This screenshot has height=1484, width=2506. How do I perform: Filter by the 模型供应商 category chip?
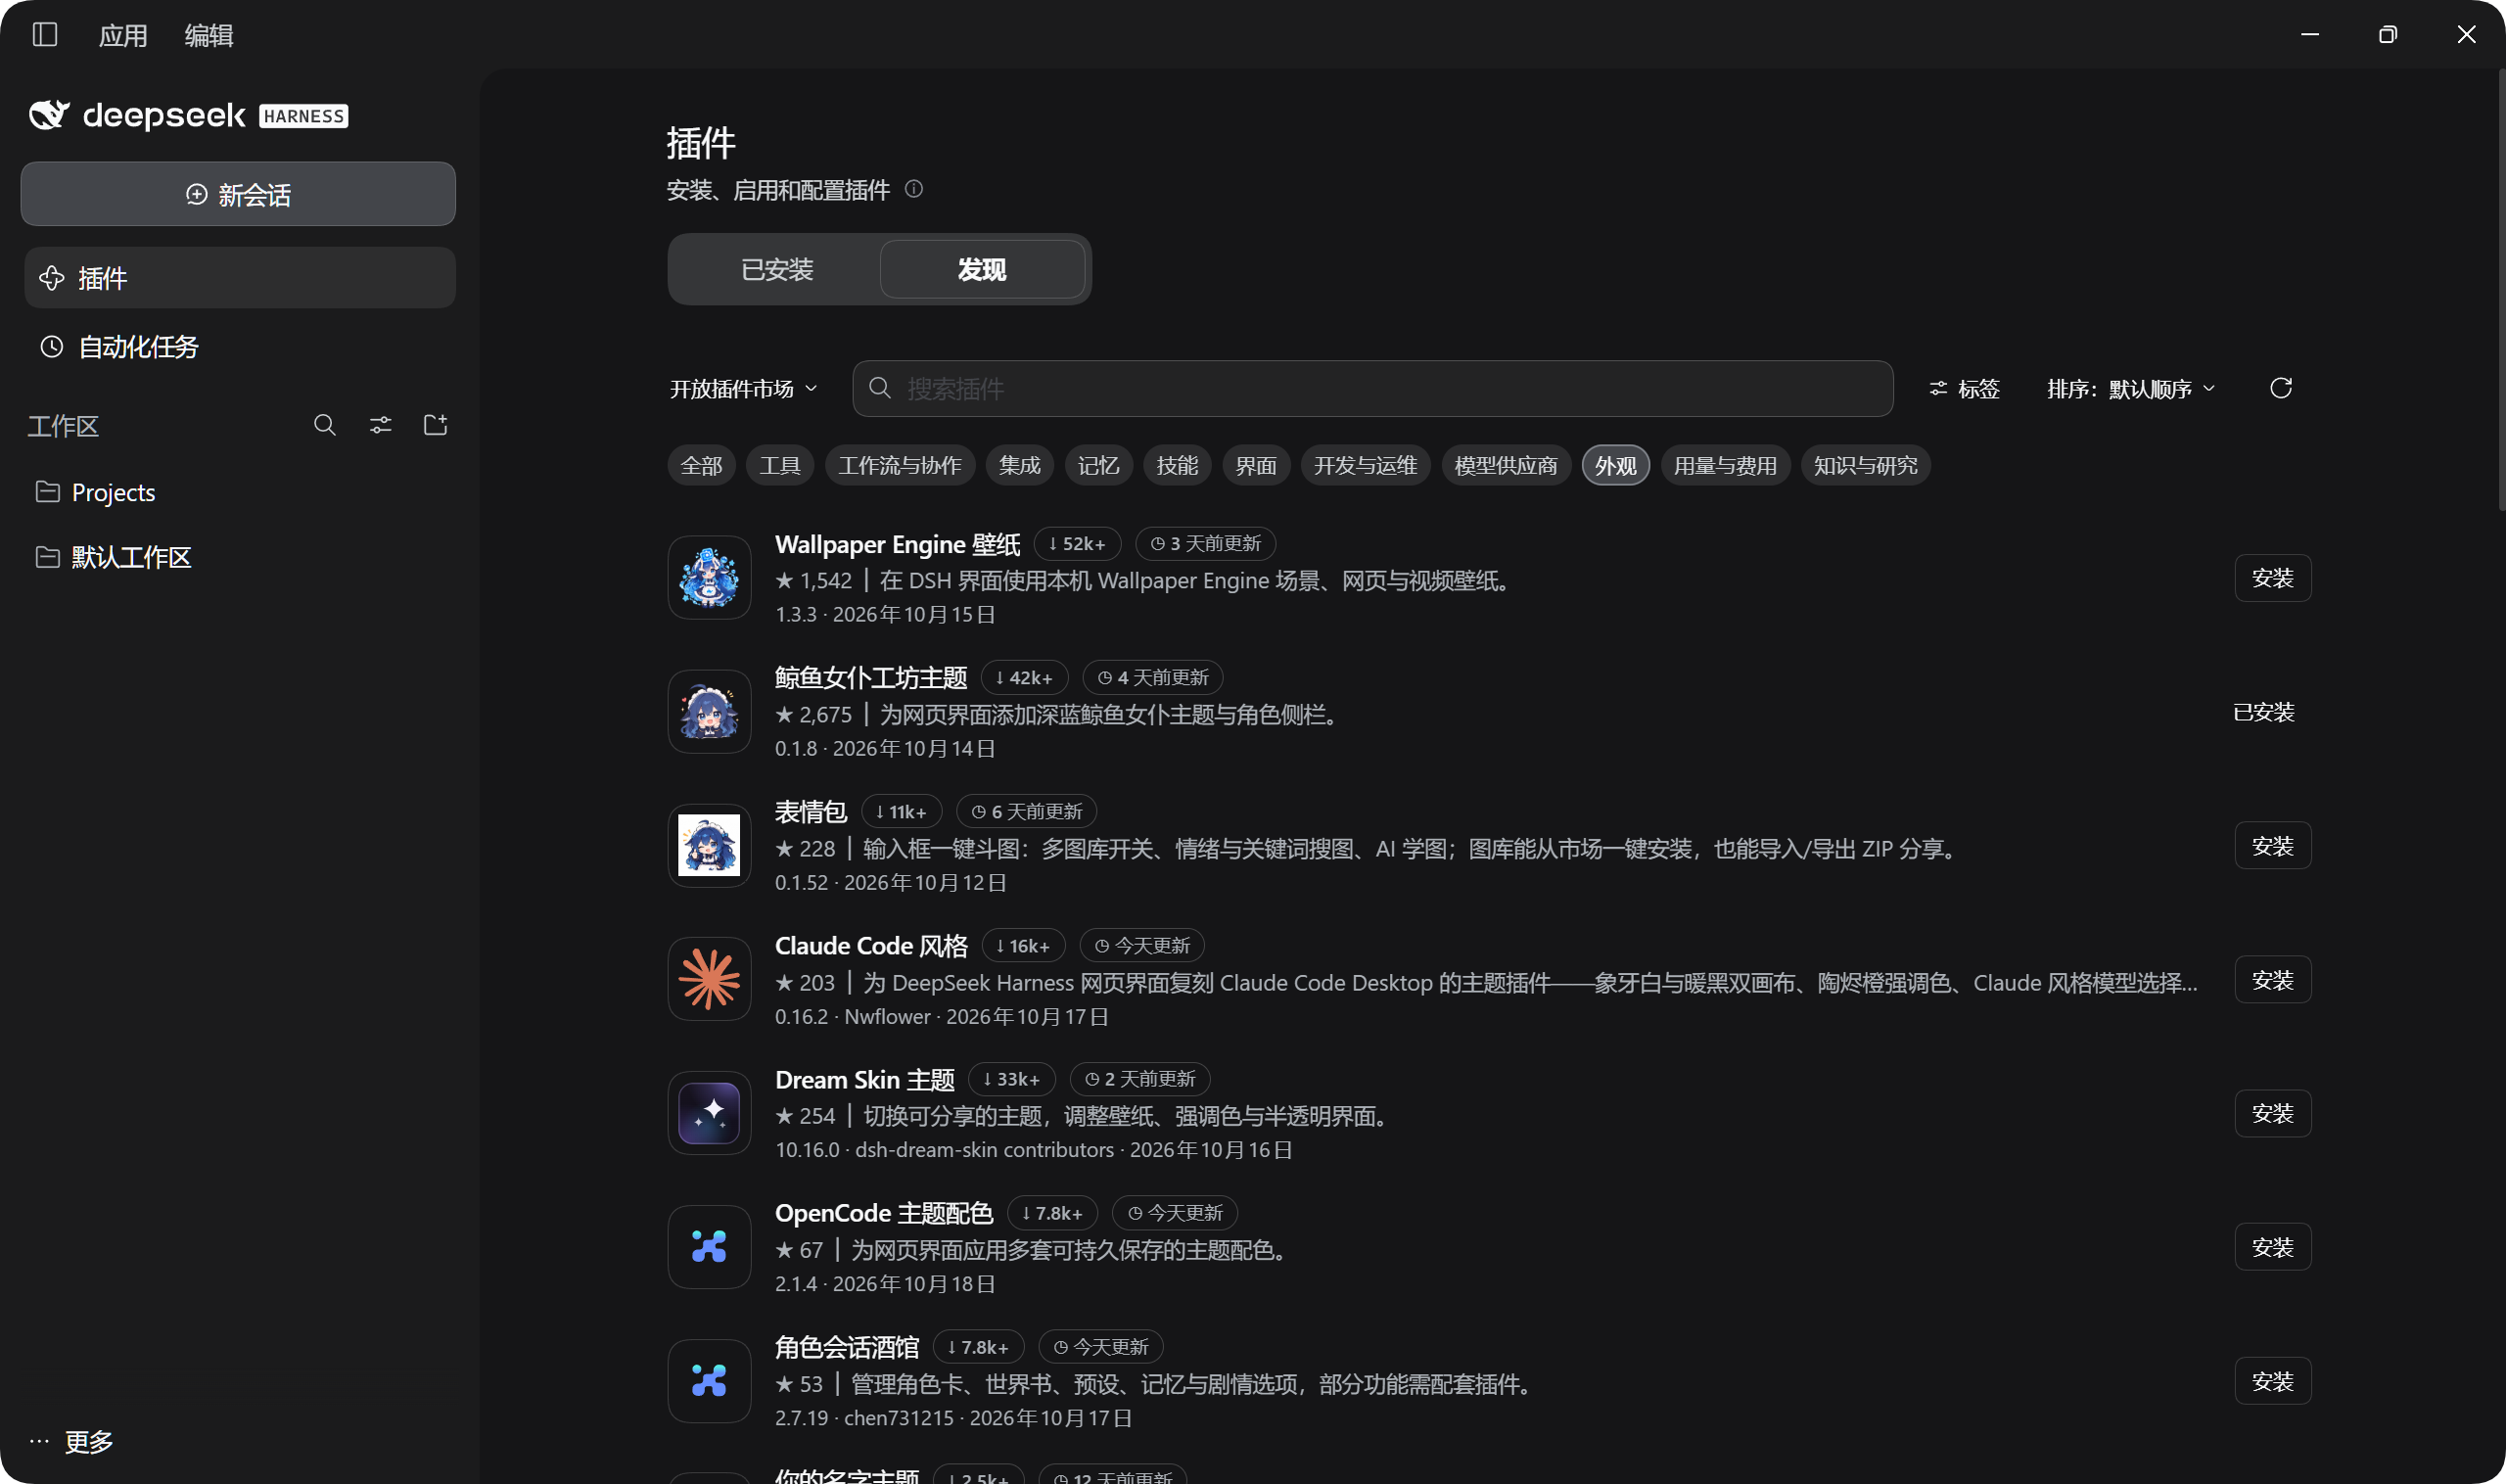pyautogui.click(x=1506, y=465)
